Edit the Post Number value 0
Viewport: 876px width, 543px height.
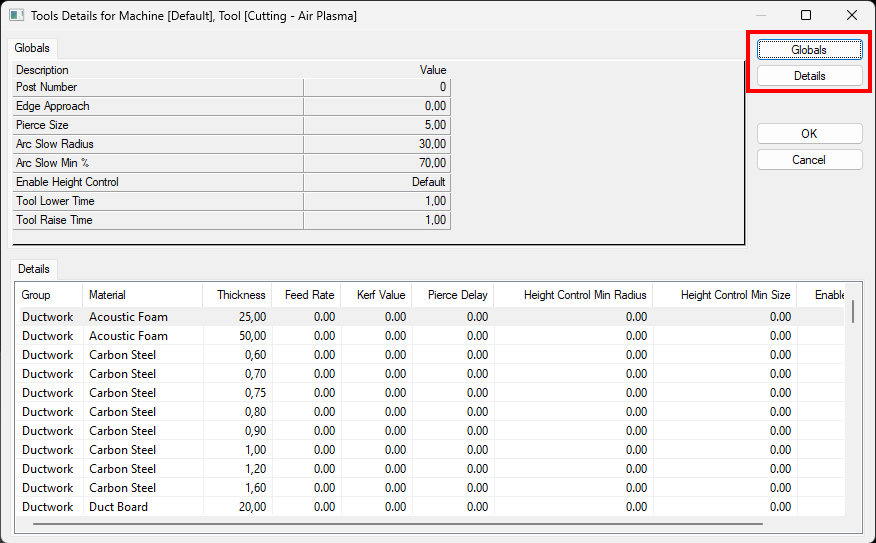377,87
